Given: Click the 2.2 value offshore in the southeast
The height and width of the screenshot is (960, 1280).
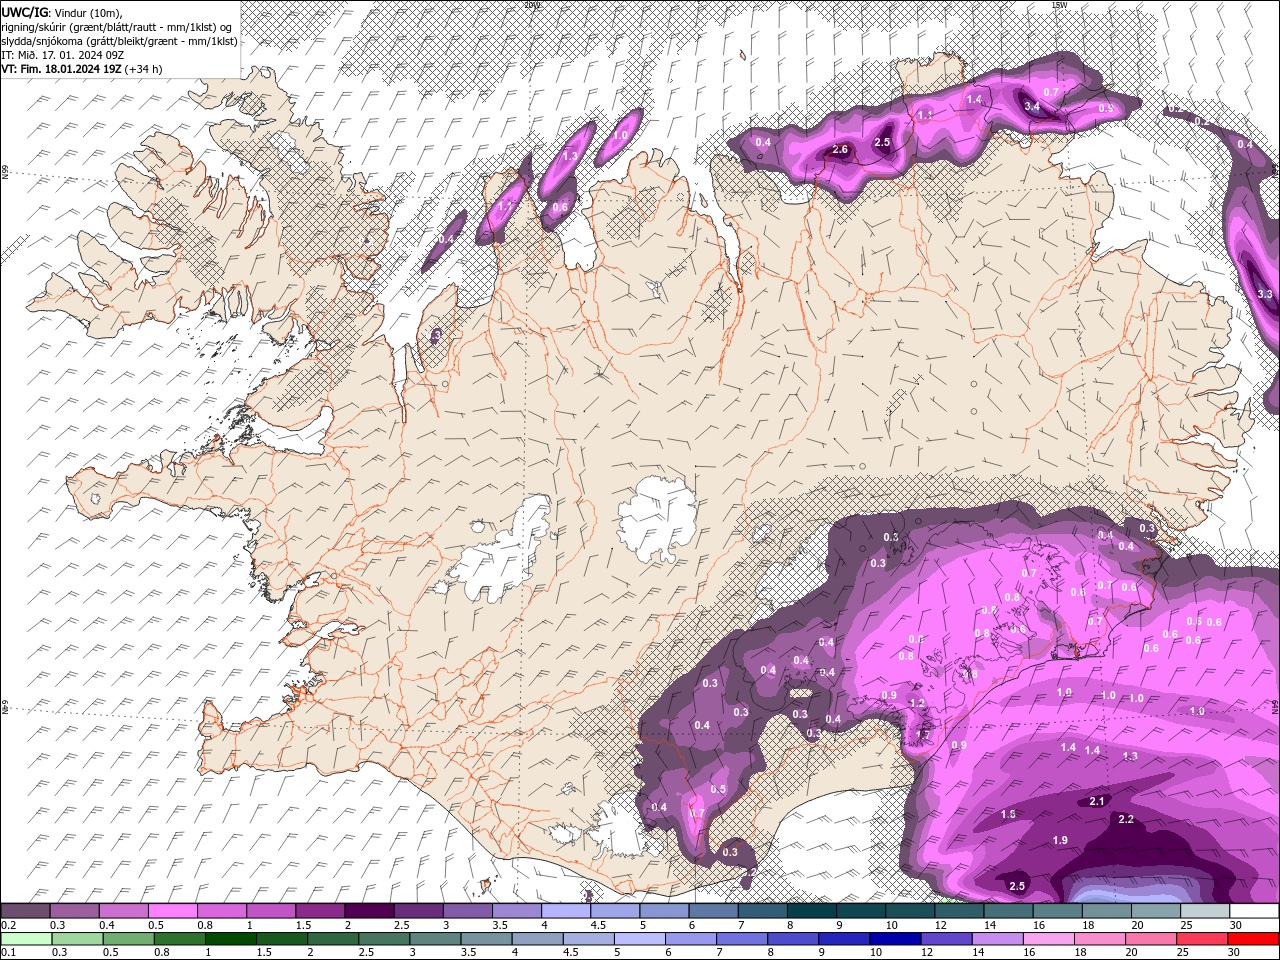Looking at the screenshot, I should (1126, 819).
